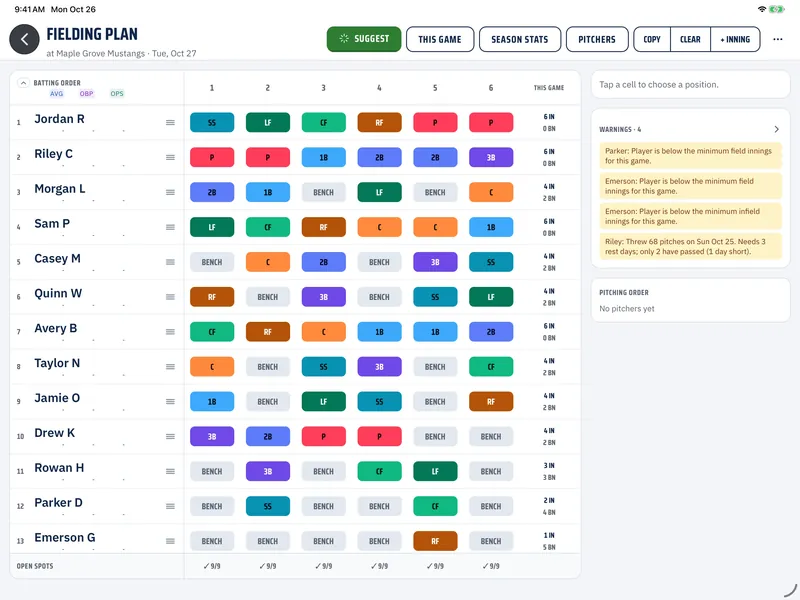Image resolution: width=800 pixels, height=600 pixels.
Task: Click the Pitching Order panel
Action: tap(690, 300)
